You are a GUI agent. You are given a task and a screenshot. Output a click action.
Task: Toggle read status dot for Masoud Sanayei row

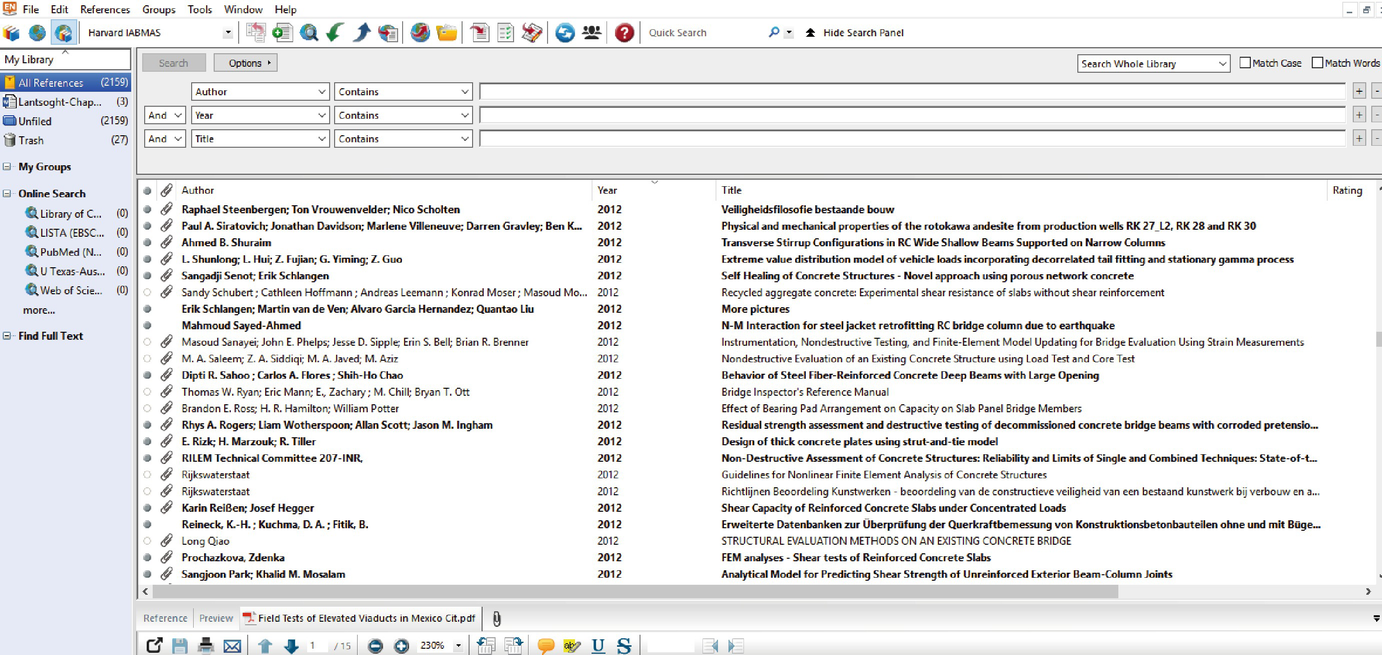pyautogui.click(x=147, y=342)
